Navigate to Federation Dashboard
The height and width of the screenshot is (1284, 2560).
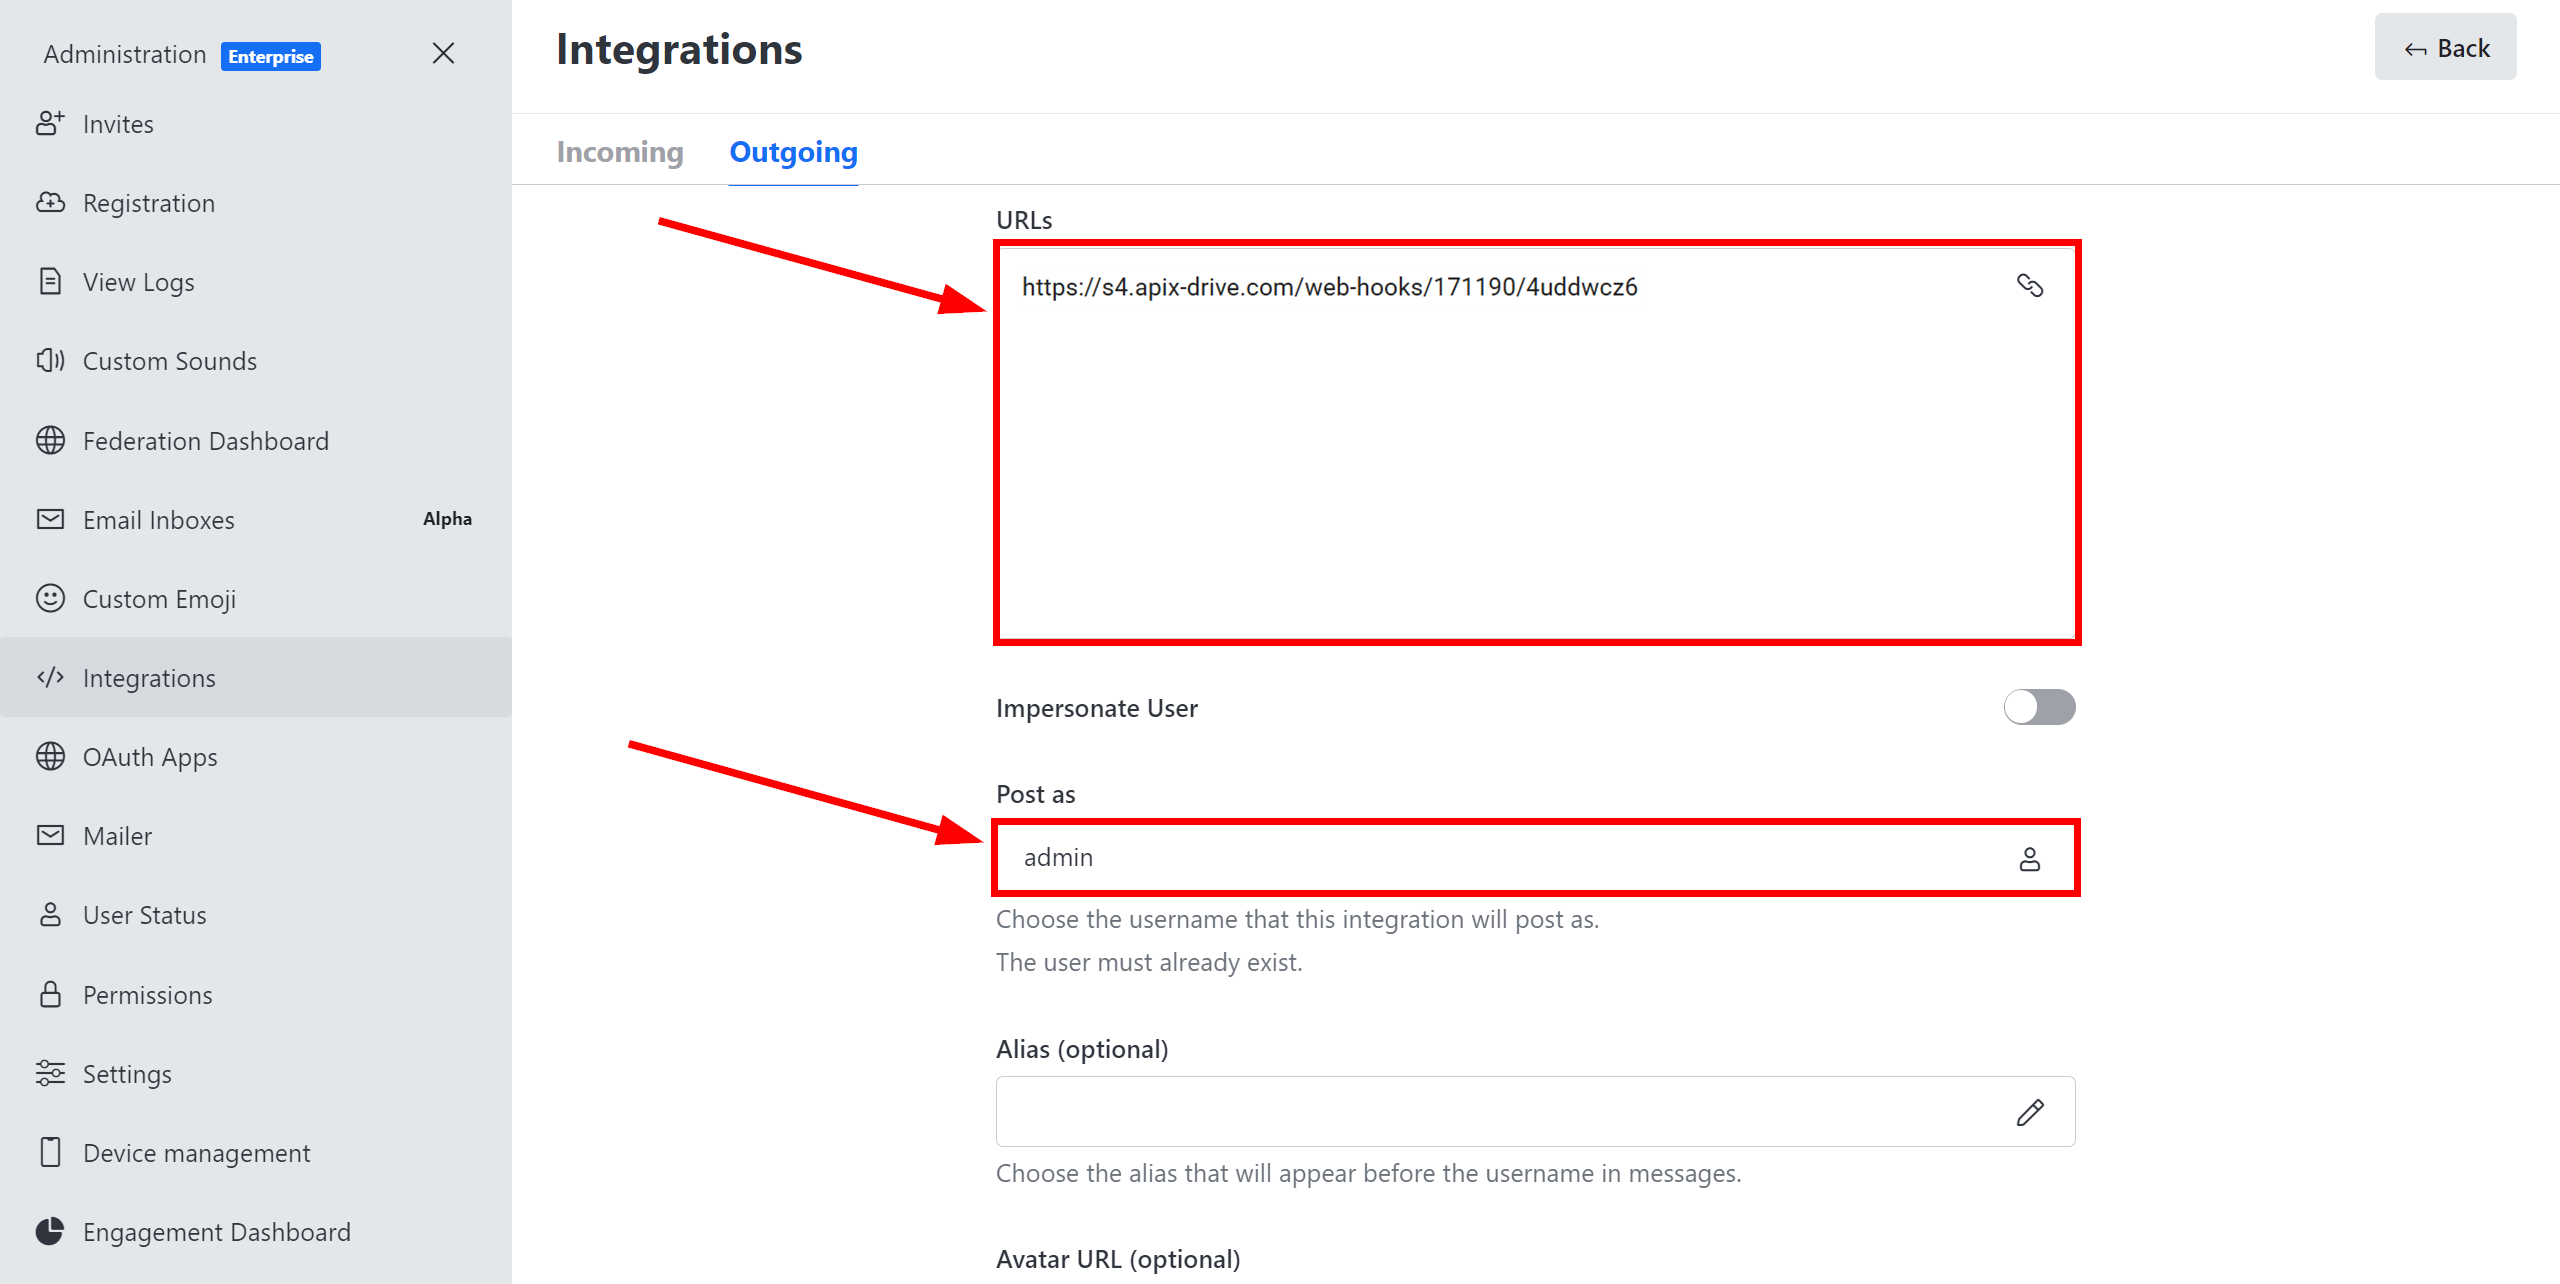click(x=256, y=441)
